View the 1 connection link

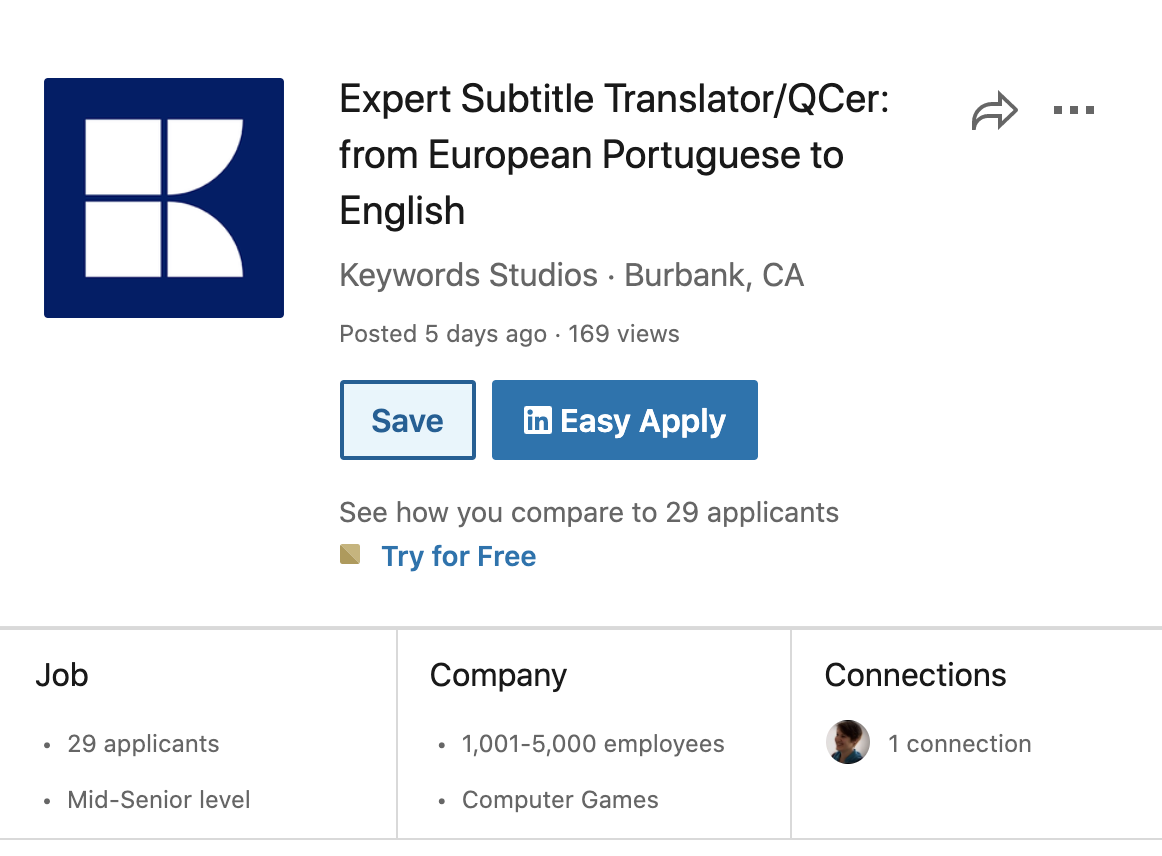pos(960,743)
